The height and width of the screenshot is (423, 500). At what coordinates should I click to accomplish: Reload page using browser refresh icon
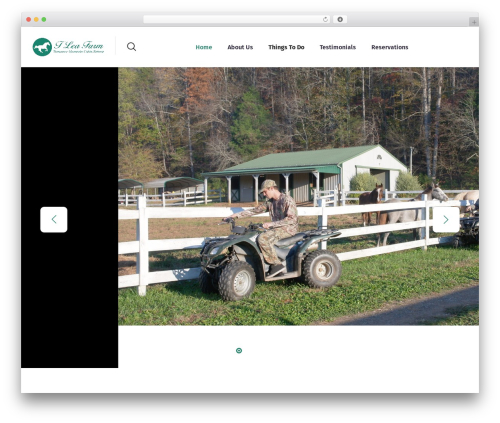click(x=325, y=19)
